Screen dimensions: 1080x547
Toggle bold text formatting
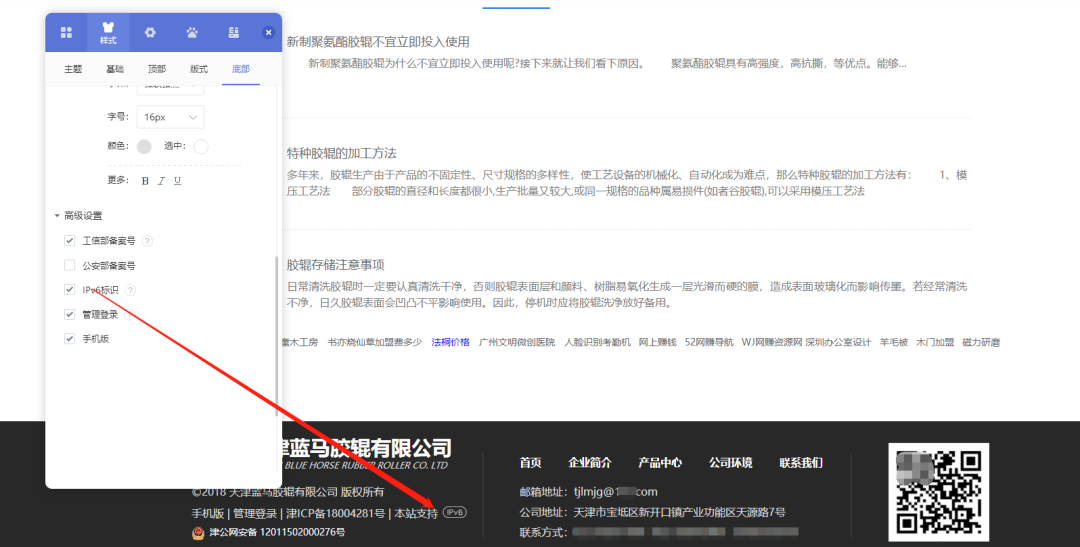(x=145, y=181)
